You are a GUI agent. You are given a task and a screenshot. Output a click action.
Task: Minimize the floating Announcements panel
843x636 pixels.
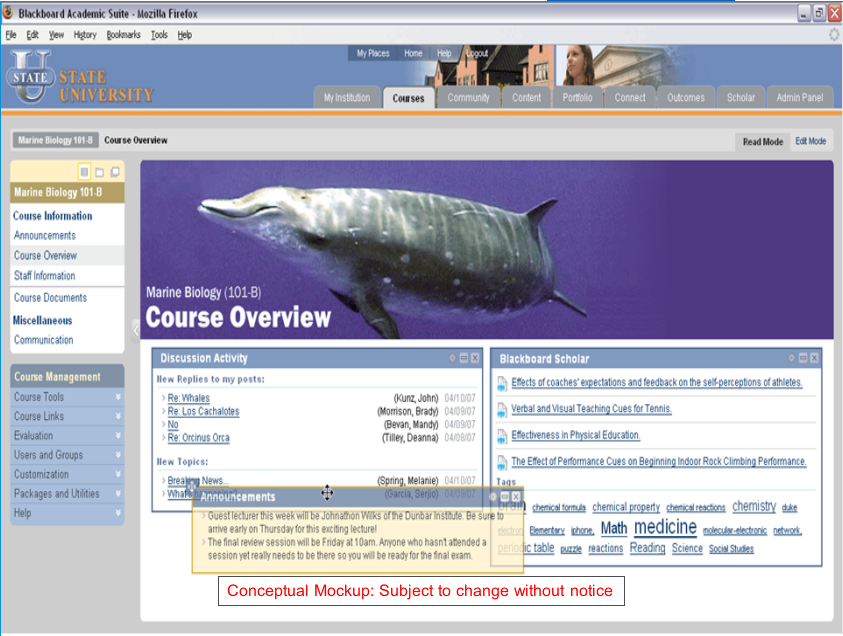(505, 497)
